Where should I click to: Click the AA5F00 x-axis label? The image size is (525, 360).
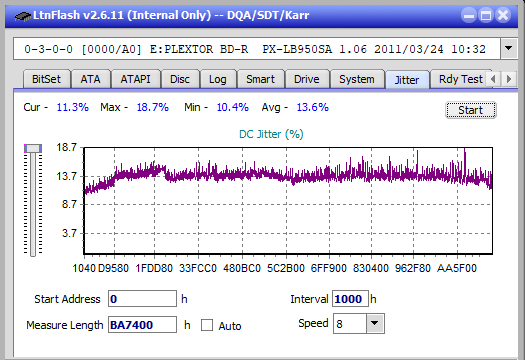click(457, 268)
